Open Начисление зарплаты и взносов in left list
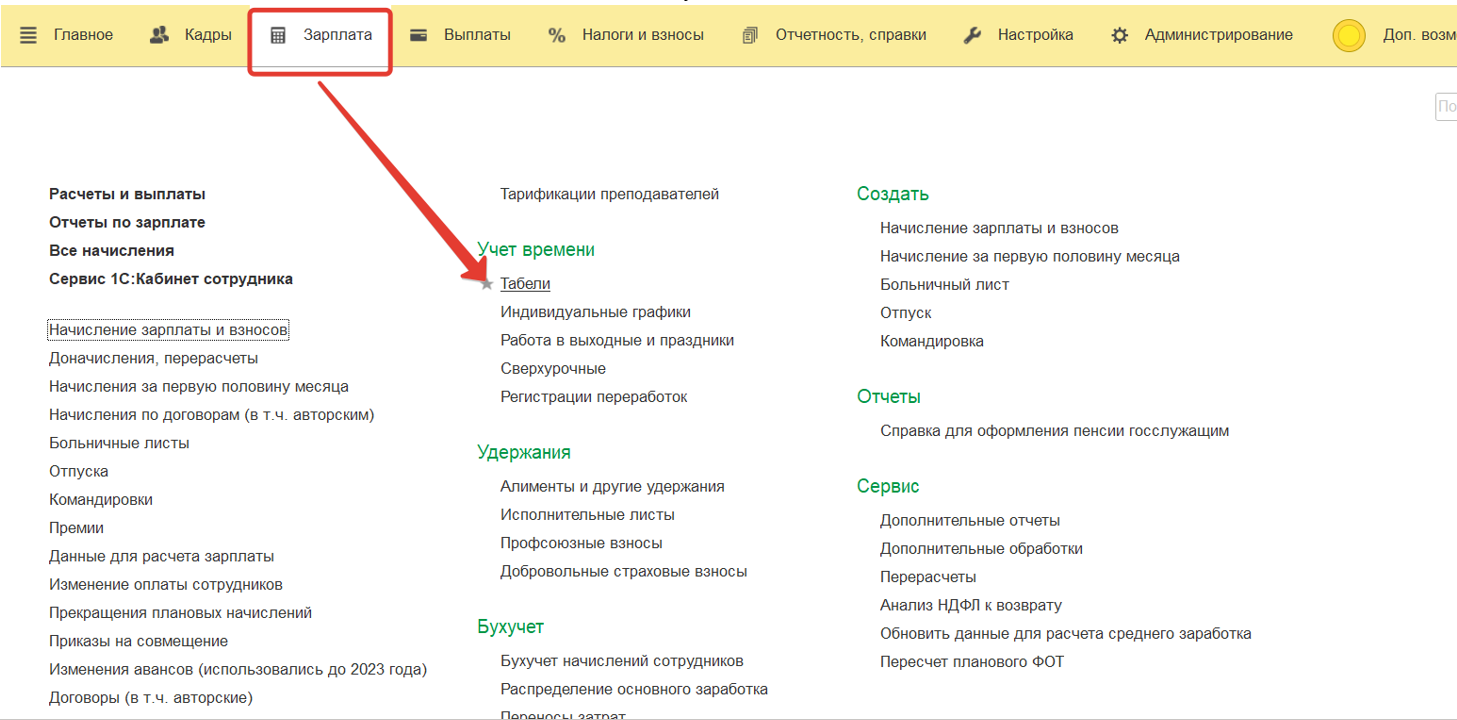Viewport: 1457px width, 720px height. pos(168,330)
